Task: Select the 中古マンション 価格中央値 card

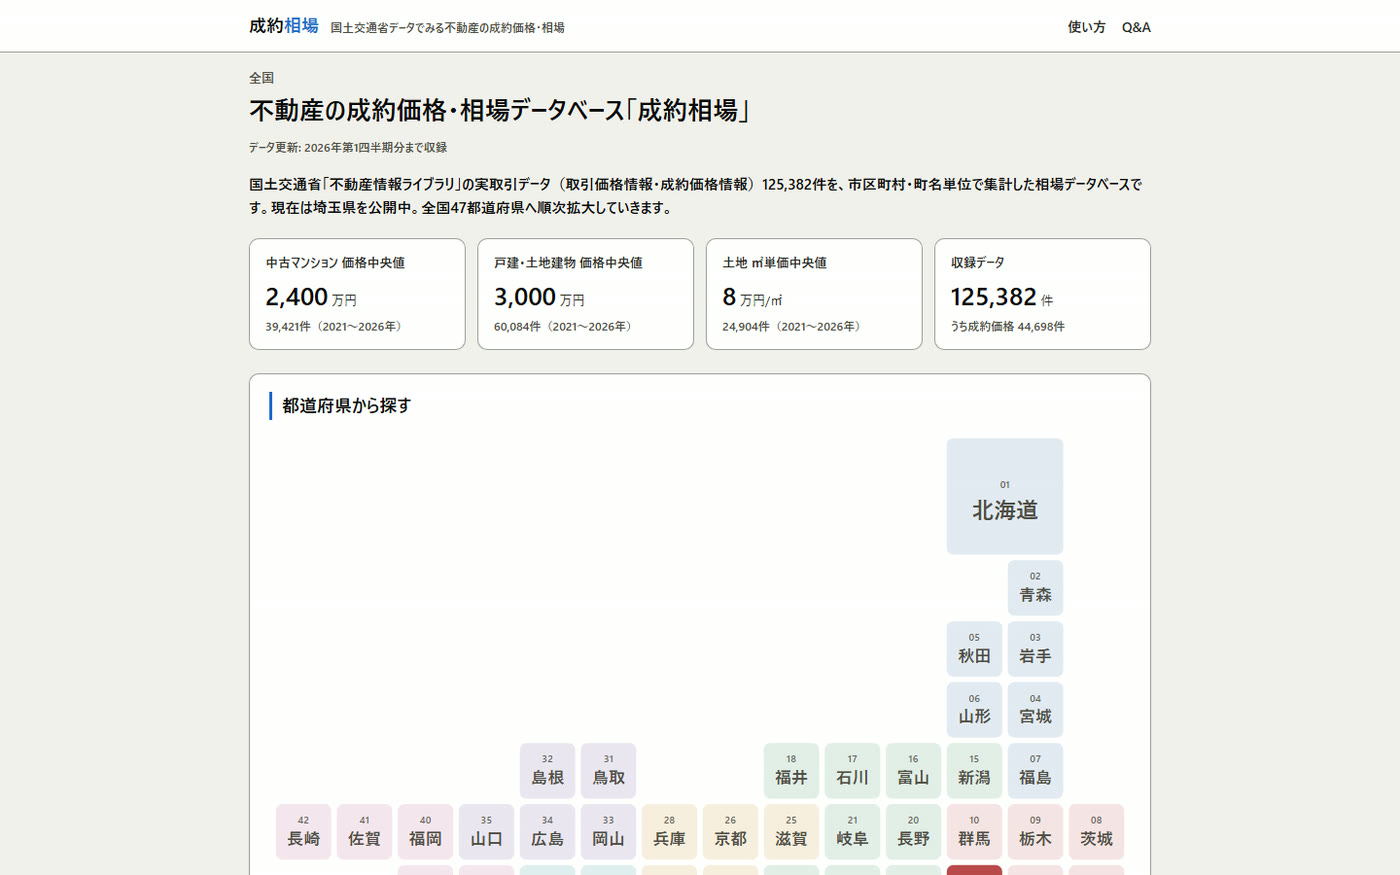Action: pos(357,294)
